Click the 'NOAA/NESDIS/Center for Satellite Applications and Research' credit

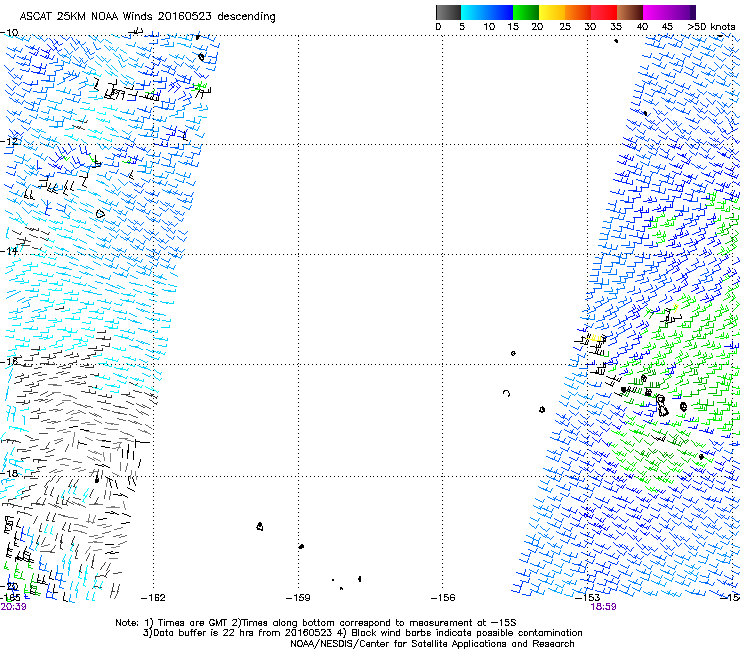click(432, 644)
